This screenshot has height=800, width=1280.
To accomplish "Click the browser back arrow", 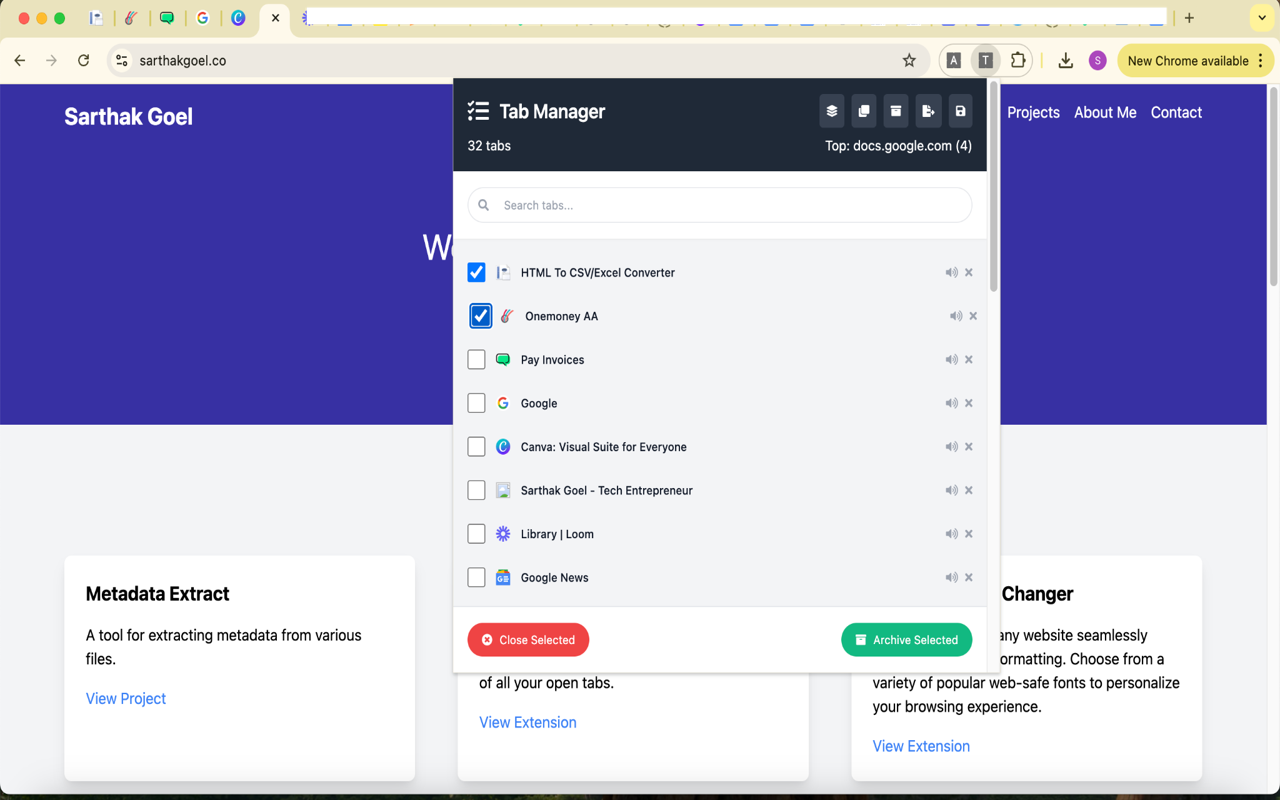I will 20,61.
